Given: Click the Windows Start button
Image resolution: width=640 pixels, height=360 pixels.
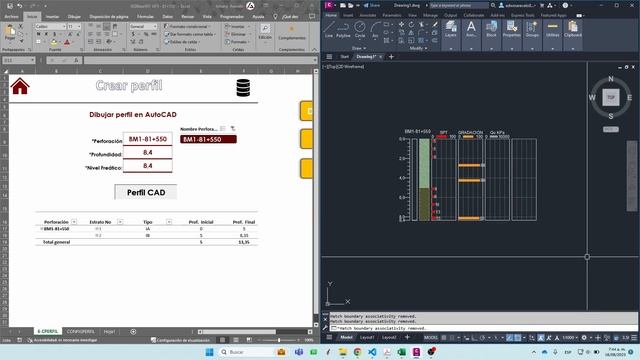Looking at the screenshot, I should [x=209, y=352].
